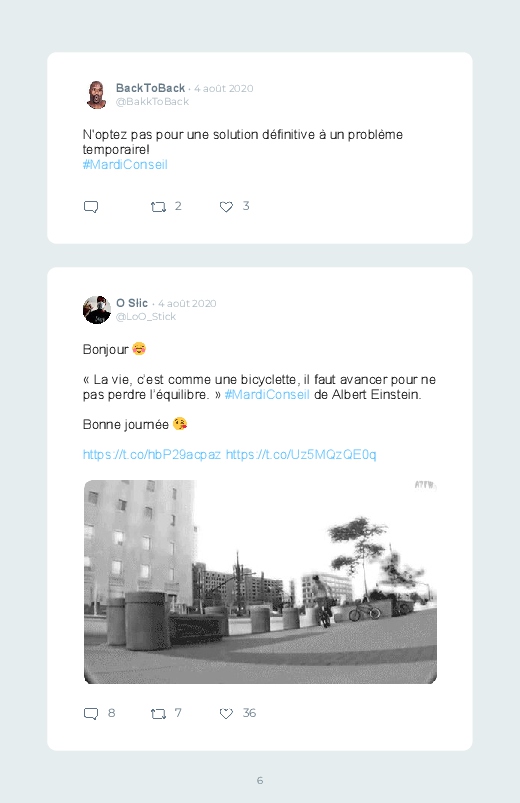Retweet the BackToBack tweet
This screenshot has height=803, width=520.
(x=158, y=207)
